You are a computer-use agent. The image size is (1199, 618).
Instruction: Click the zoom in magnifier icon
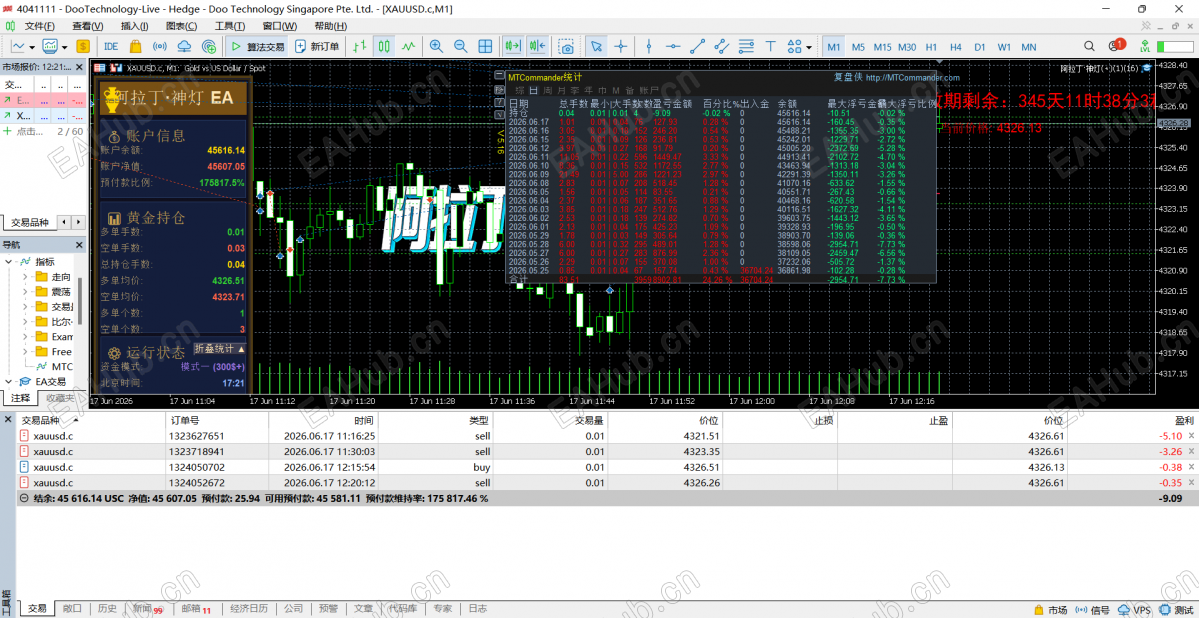click(x=436, y=47)
